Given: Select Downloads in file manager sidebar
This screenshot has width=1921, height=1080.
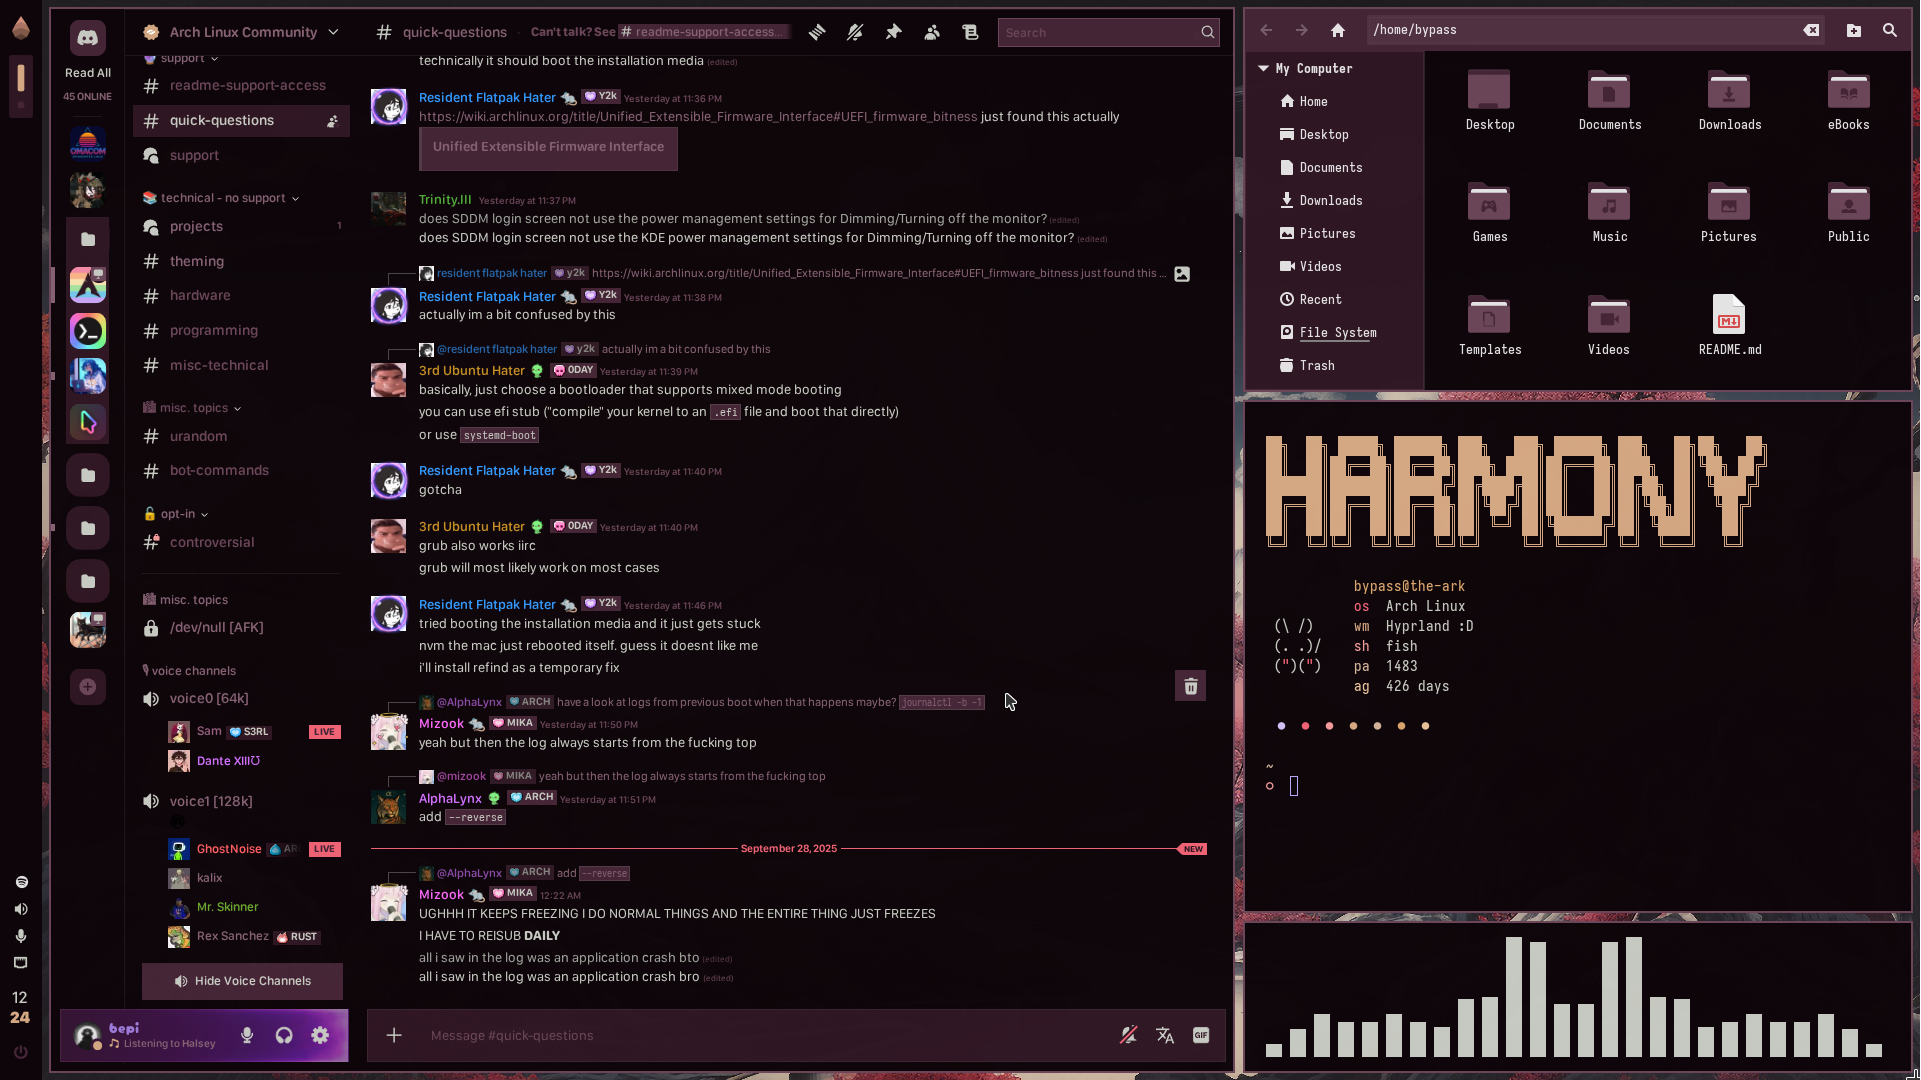Looking at the screenshot, I should point(1330,200).
